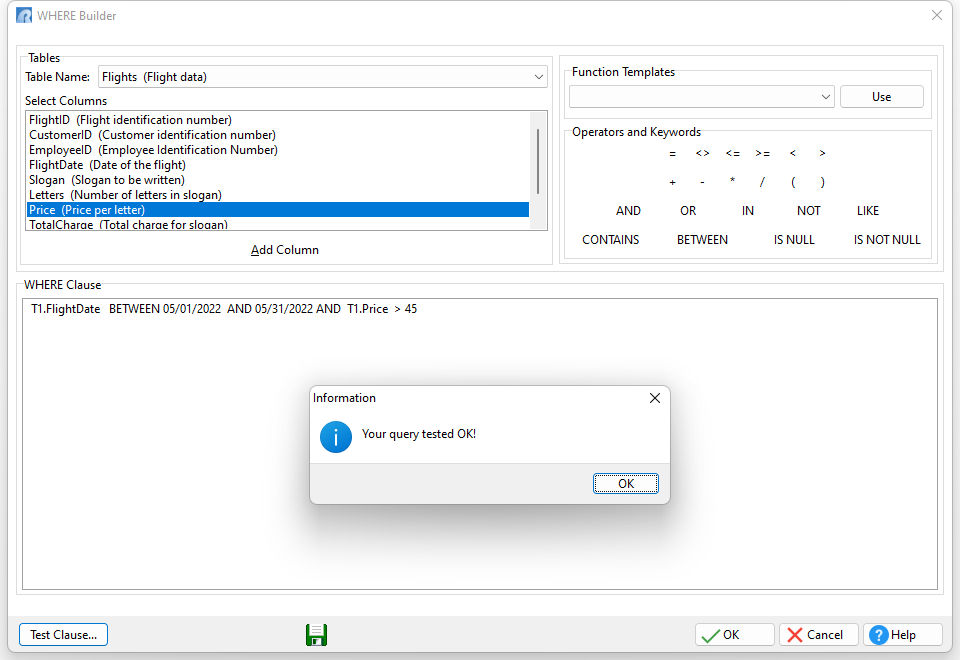Click the WHERE Builder title bar app icon
The width and height of the screenshot is (960, 660).
point(24,15)
